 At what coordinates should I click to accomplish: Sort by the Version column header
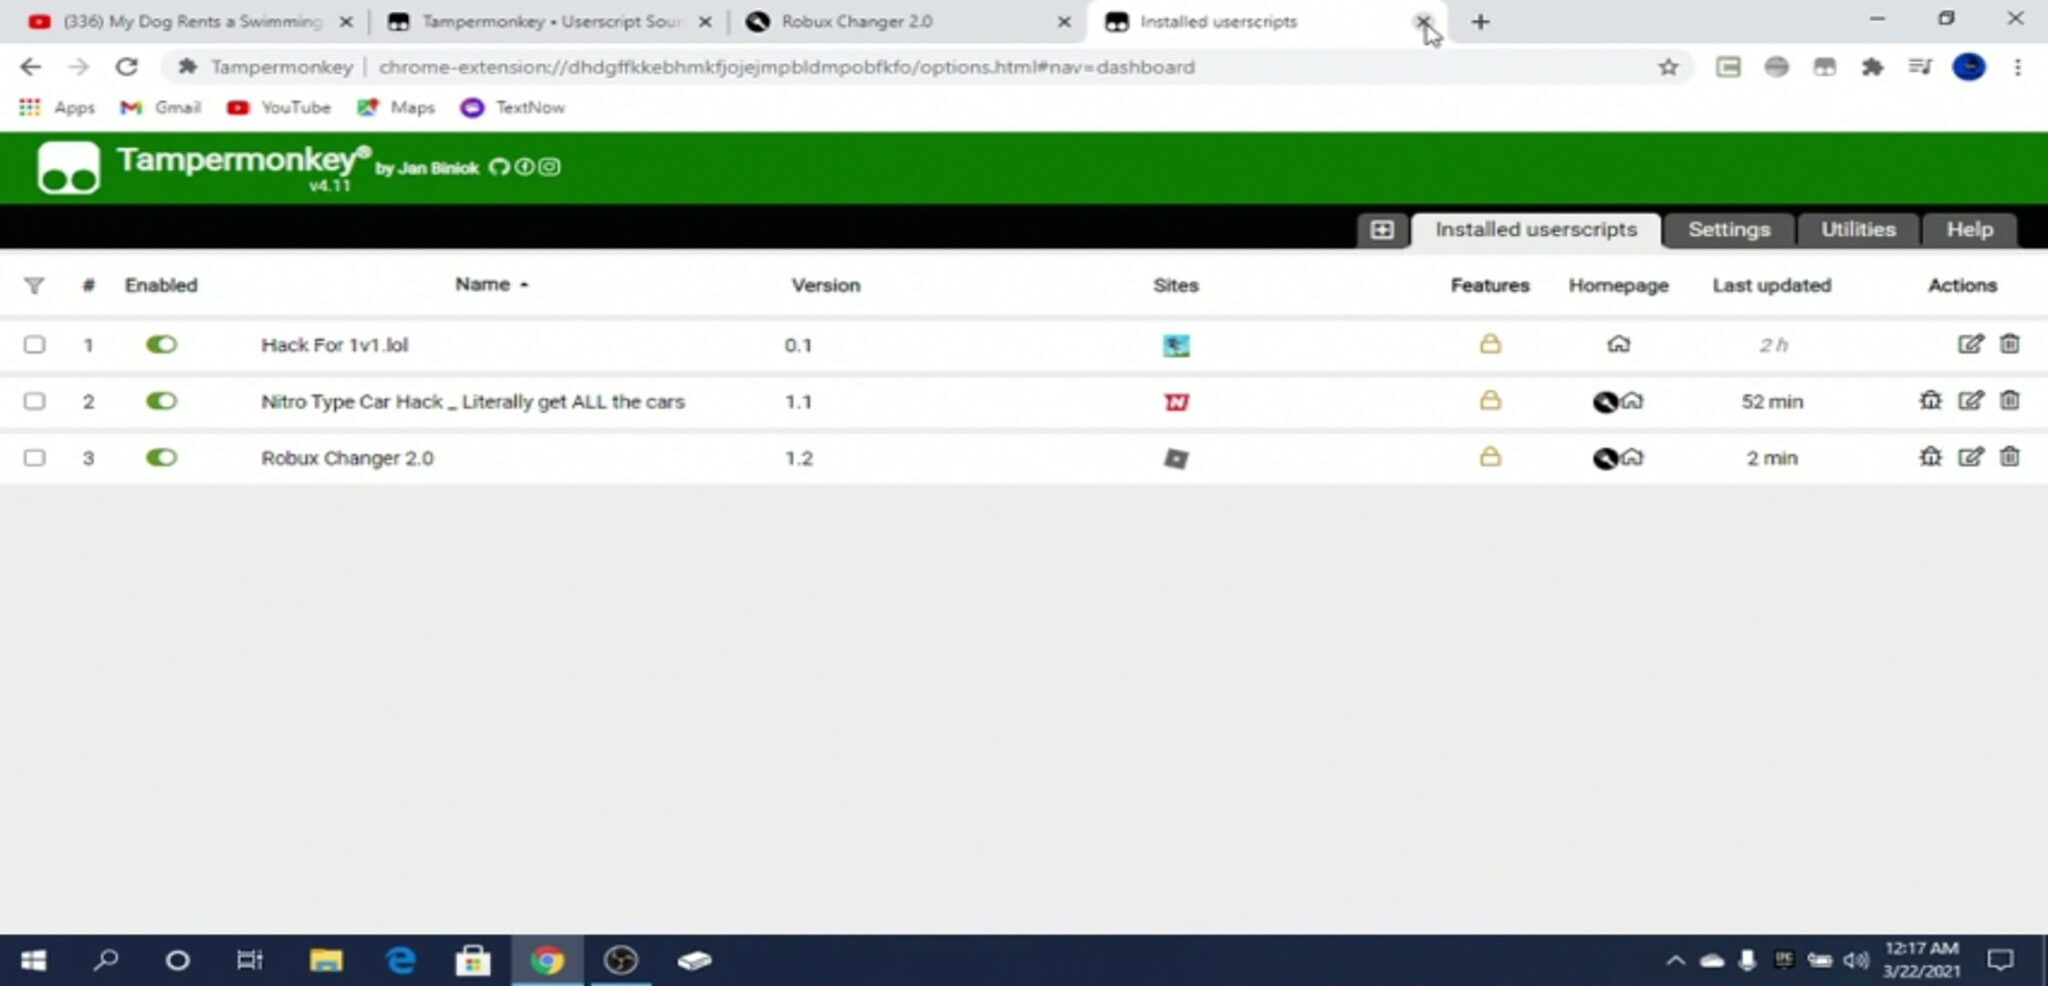[x=826, y=285]
